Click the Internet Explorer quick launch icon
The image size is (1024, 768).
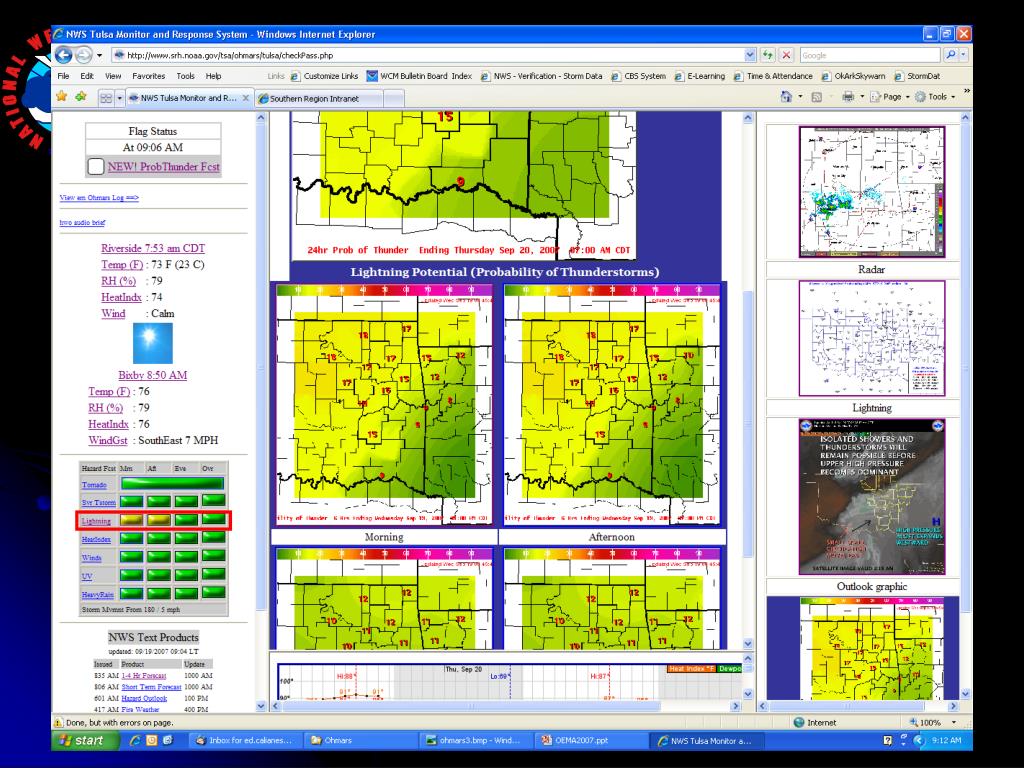pyautogui.click(x=135, y=741)
